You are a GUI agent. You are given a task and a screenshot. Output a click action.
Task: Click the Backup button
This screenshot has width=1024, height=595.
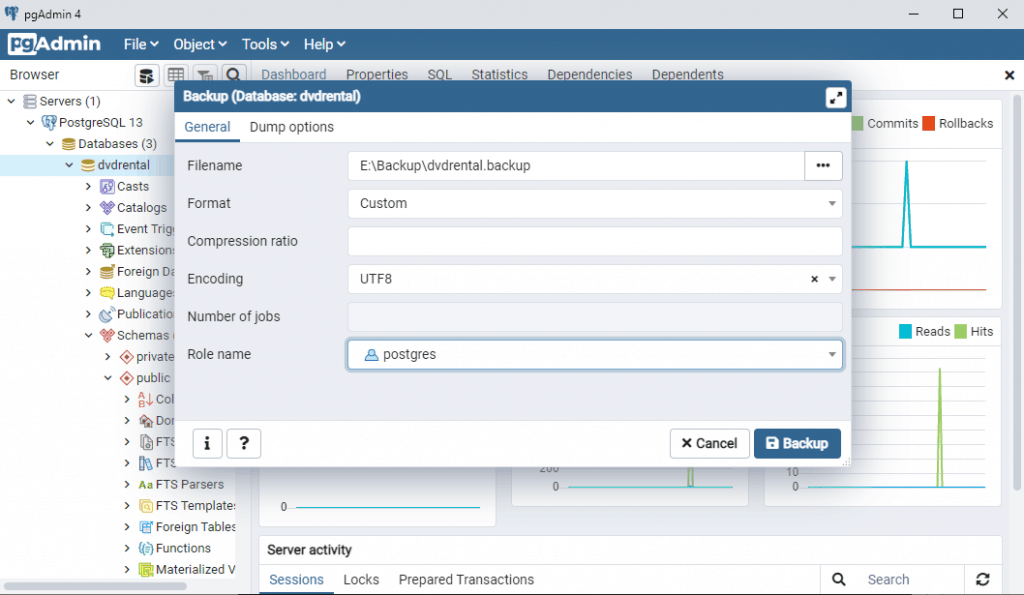click(x=797, y=443)
